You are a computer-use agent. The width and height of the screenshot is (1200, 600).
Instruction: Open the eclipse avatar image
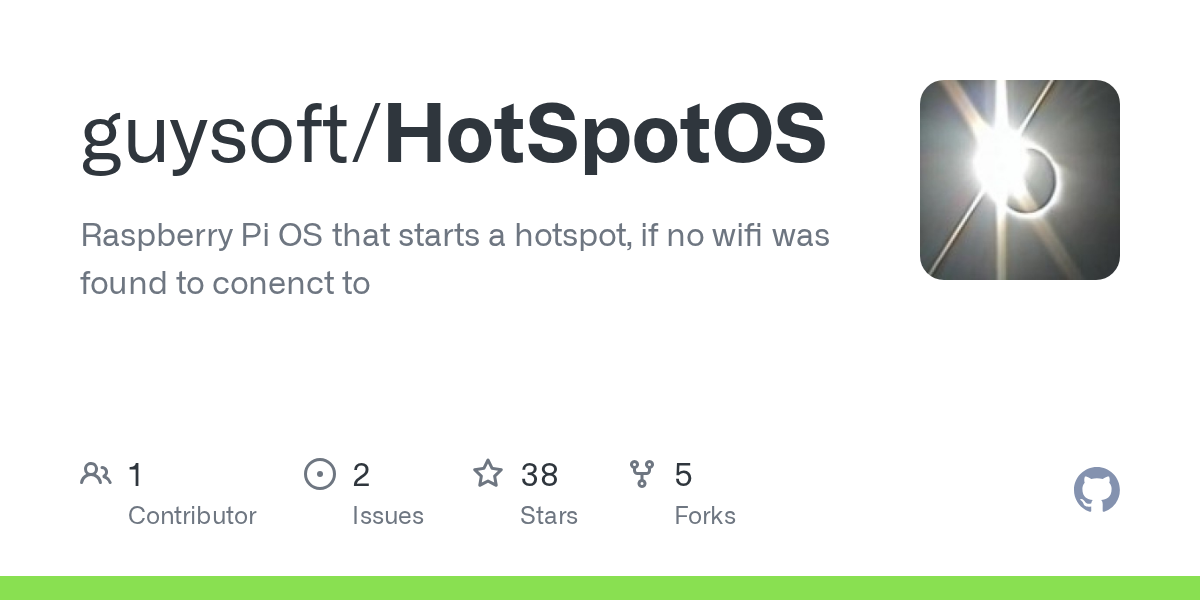coord(1019,180)
